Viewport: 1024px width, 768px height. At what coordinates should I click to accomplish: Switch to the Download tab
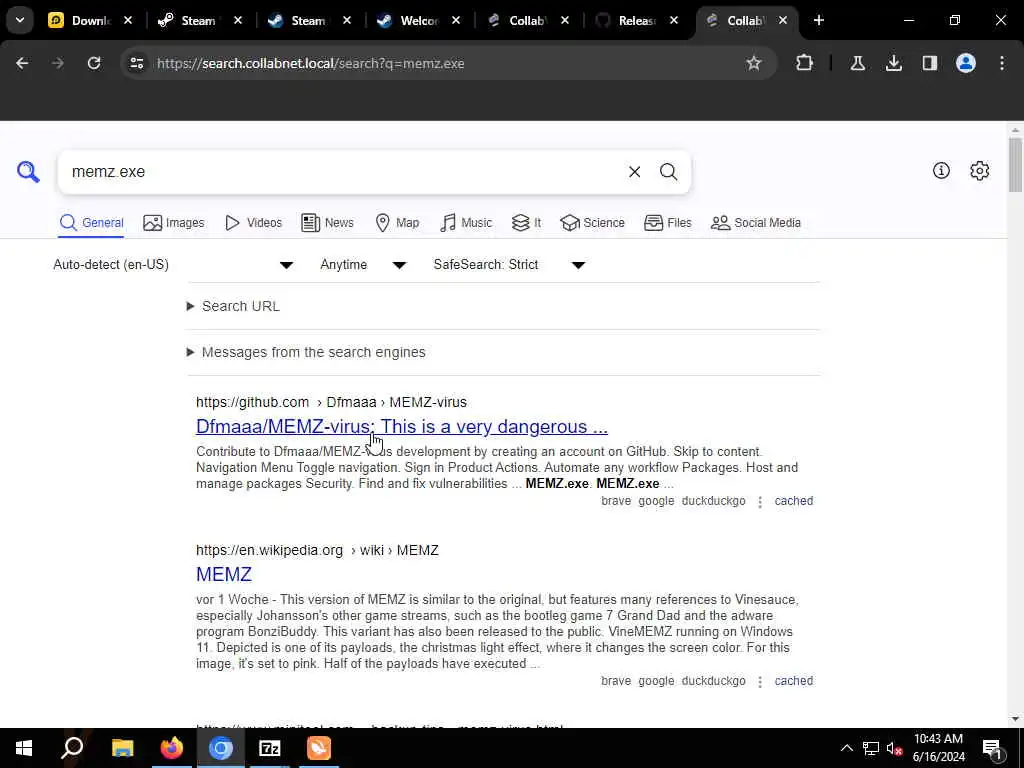click(x=81, y=20)
